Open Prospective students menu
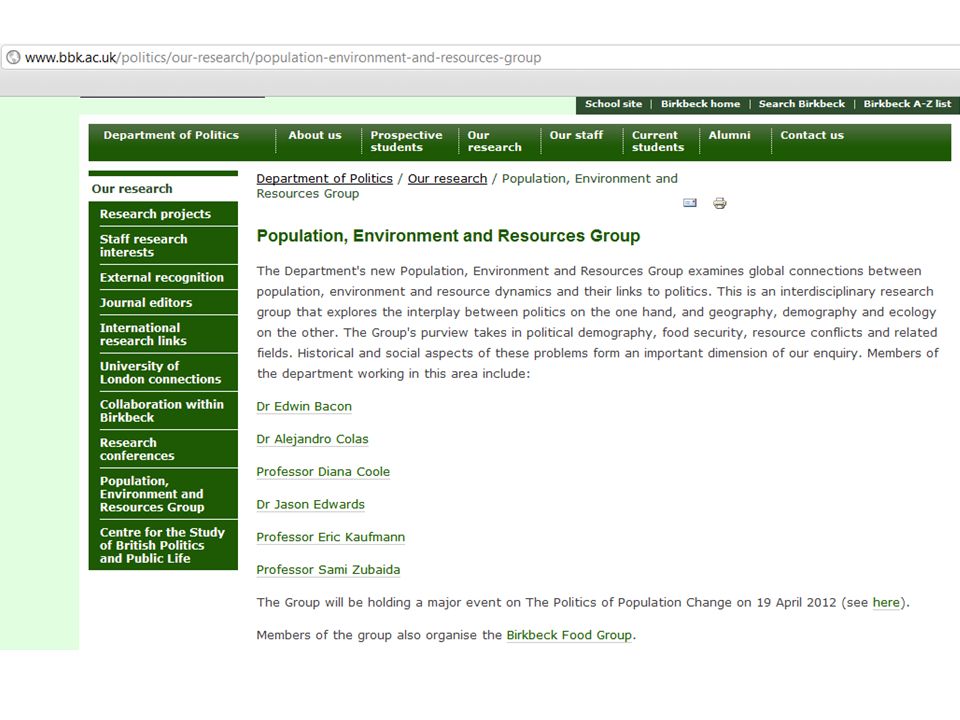The height and width of the screenshot is (720, 960). coord(406,141)
